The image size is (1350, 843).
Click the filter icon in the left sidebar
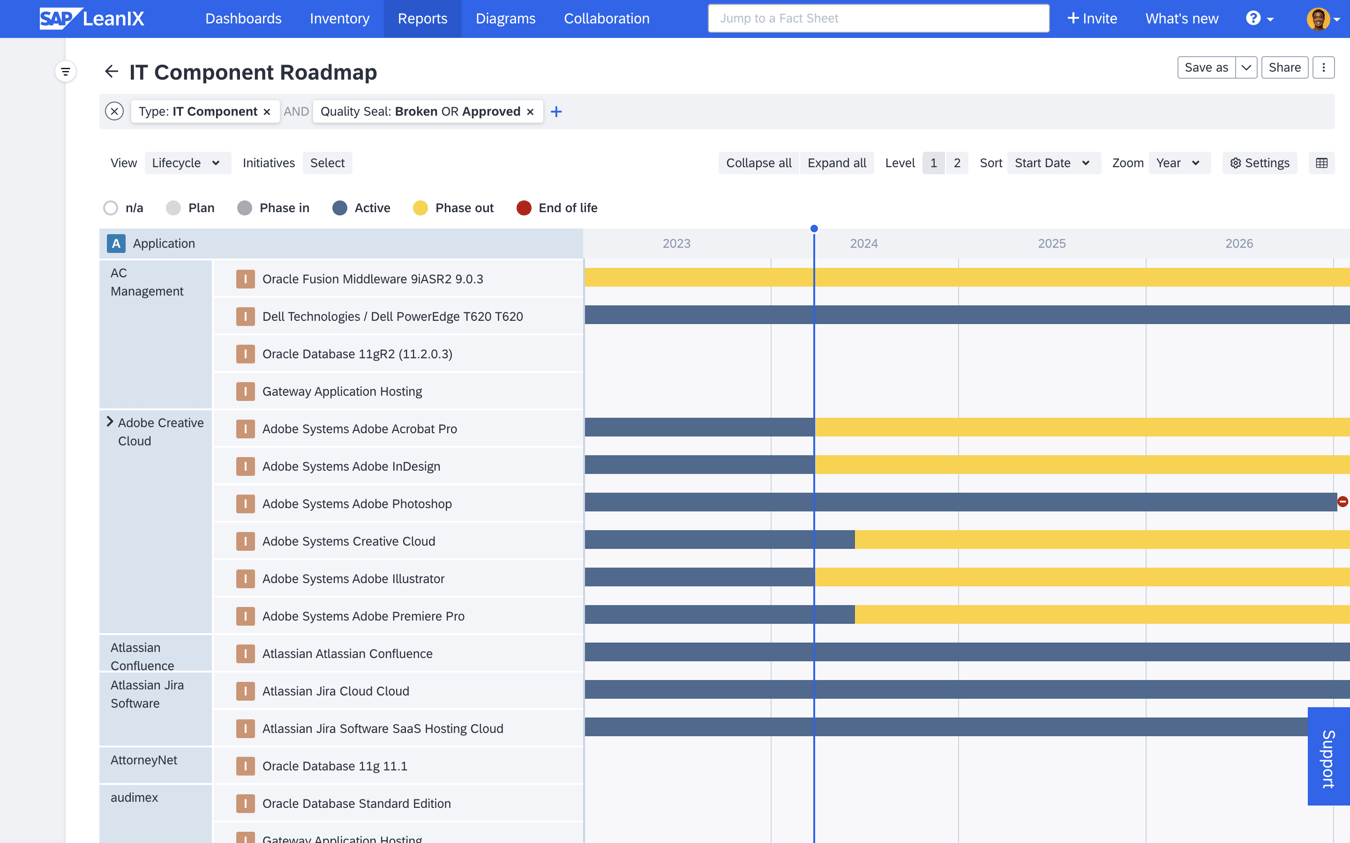pos(65,71)
